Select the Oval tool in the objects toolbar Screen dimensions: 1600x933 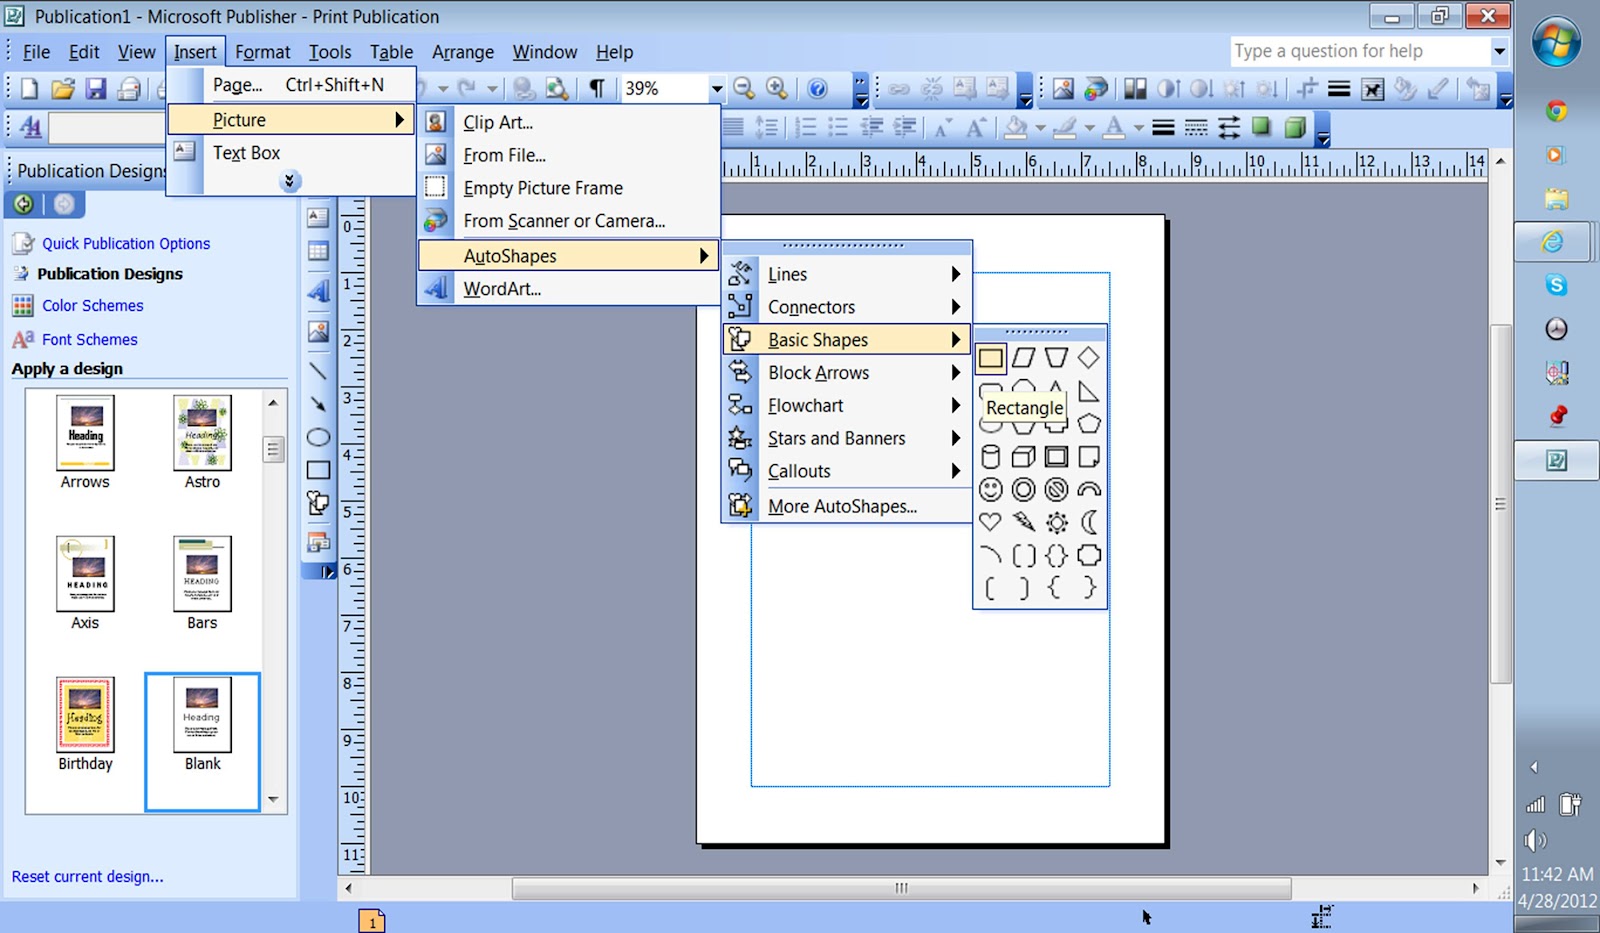tap(318, 437)
